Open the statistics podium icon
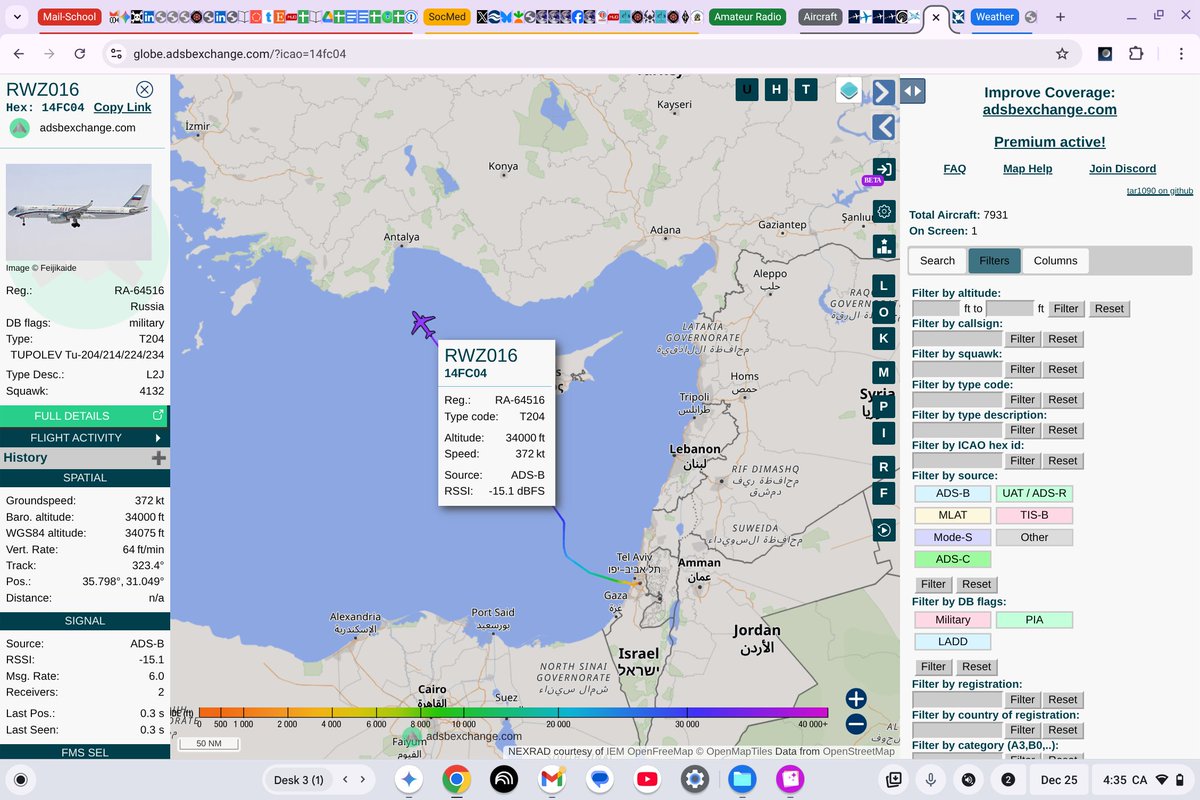The image size is (1200, 800). 883,246
